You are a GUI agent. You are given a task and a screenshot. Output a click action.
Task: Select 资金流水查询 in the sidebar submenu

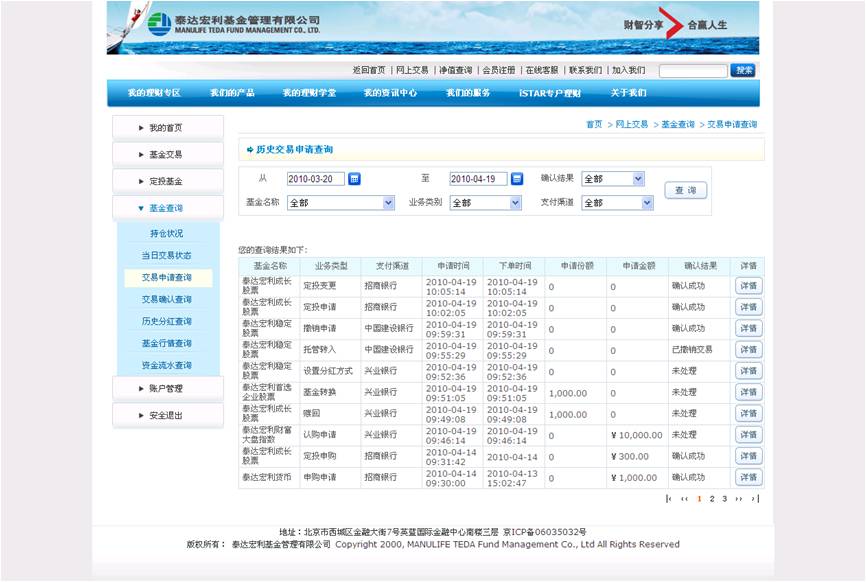tap(167, 366)
